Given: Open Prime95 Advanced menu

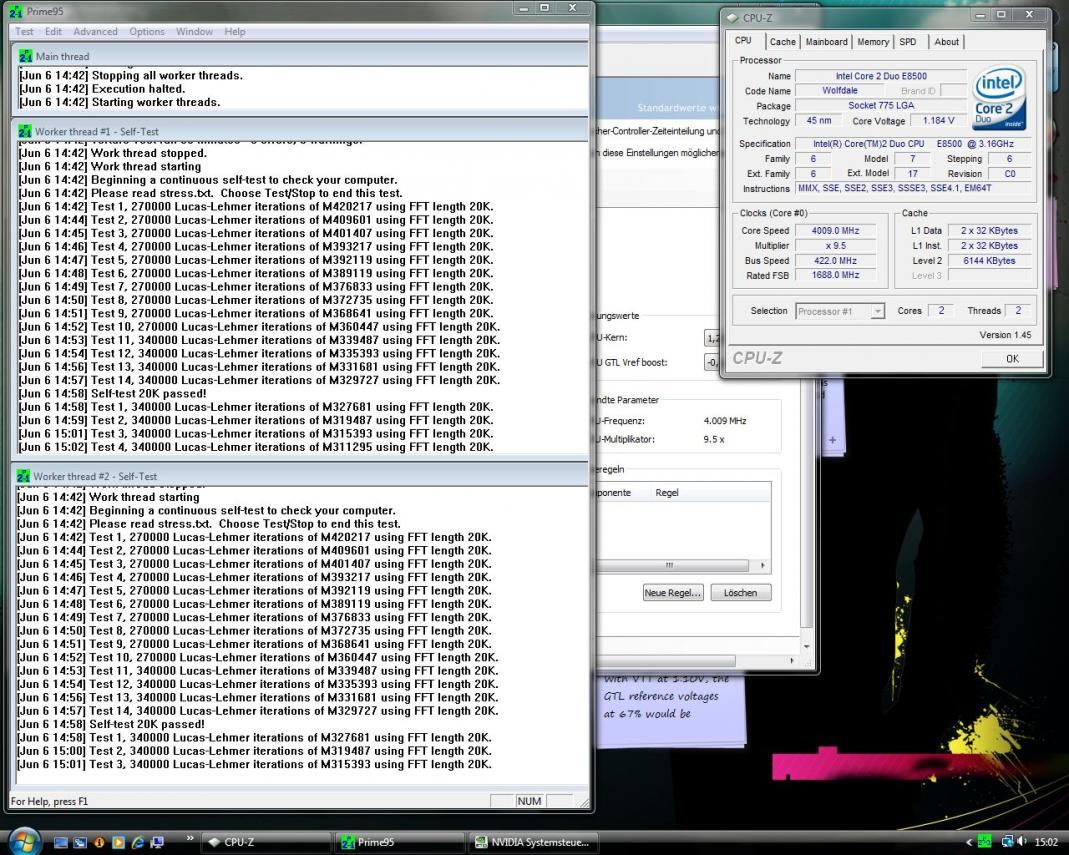Looking at the screenshot, I should point(95,31).
